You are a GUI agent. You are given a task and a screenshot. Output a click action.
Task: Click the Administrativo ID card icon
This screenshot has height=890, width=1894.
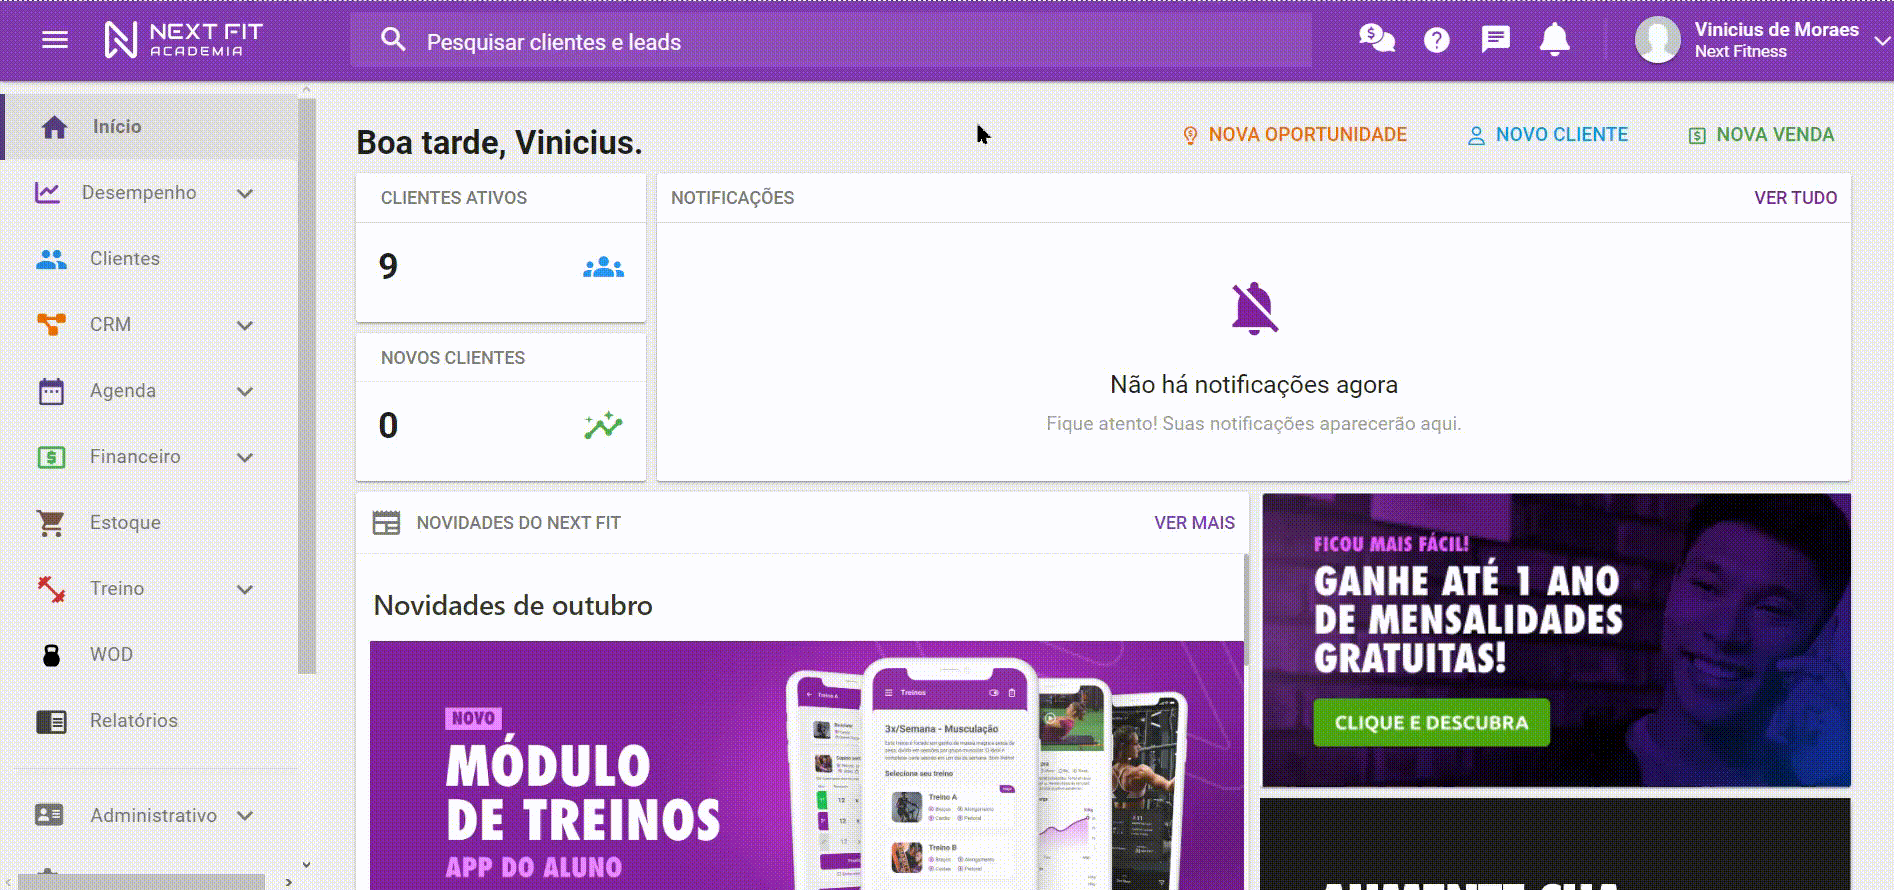click(49, 815)
